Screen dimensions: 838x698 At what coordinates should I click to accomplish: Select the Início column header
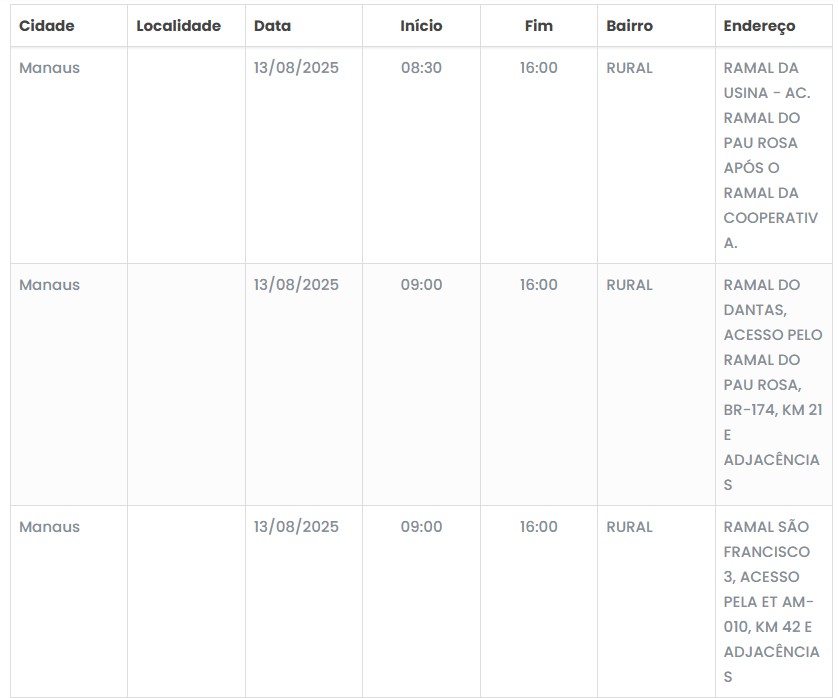pyautogui.click(x=421, y=26)
